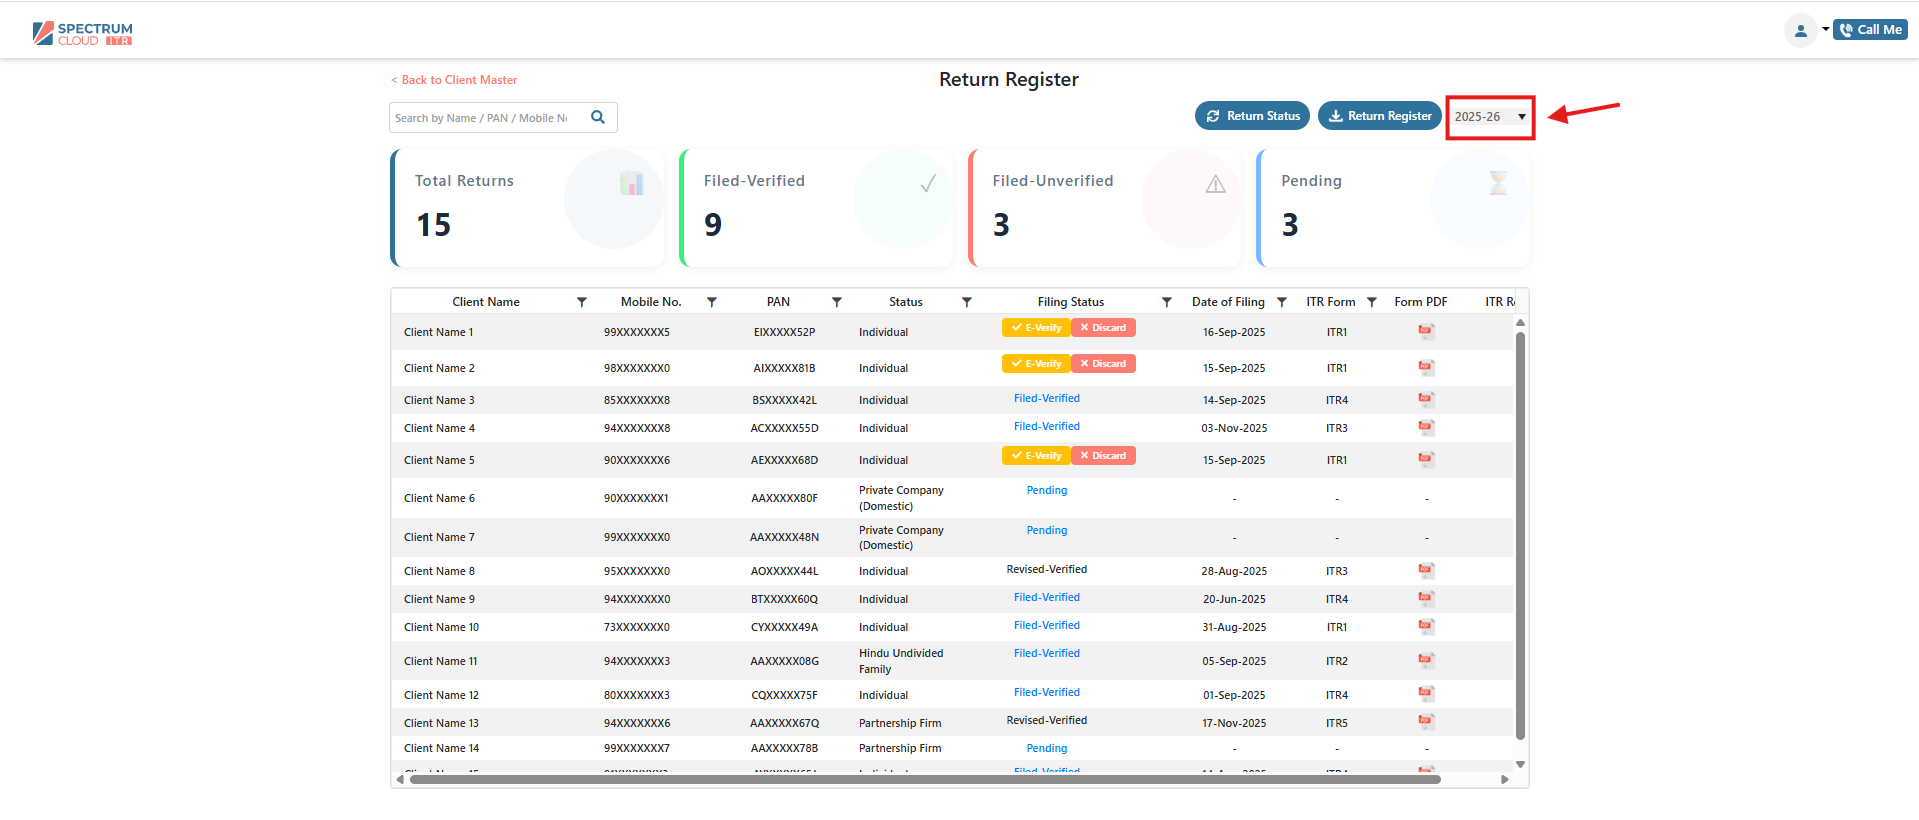This screenshot has height=820, width=1919.
Task: Filter the Mobile No. column
Action: coord(712,302)
